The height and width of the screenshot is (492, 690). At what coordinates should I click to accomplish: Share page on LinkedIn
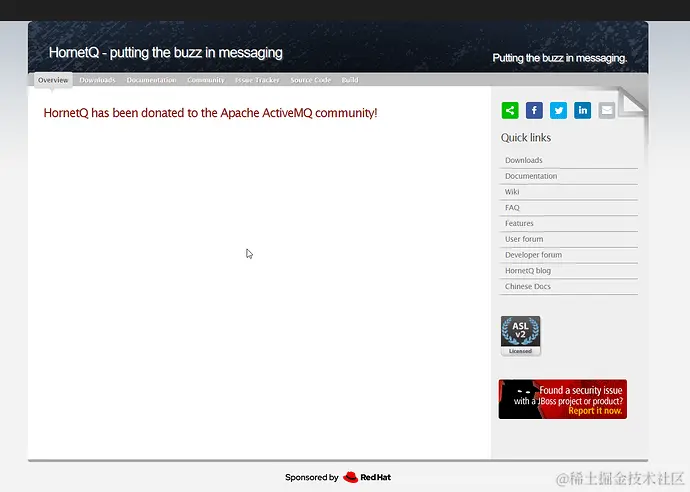pos(583,110)
